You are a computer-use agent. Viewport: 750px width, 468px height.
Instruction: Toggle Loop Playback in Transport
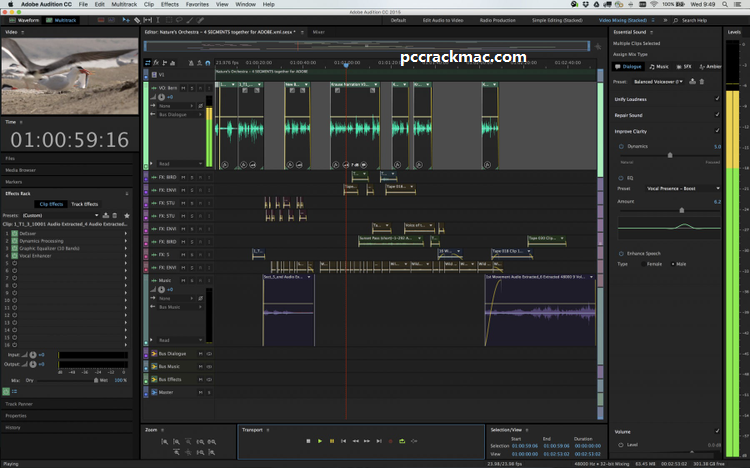402,441
